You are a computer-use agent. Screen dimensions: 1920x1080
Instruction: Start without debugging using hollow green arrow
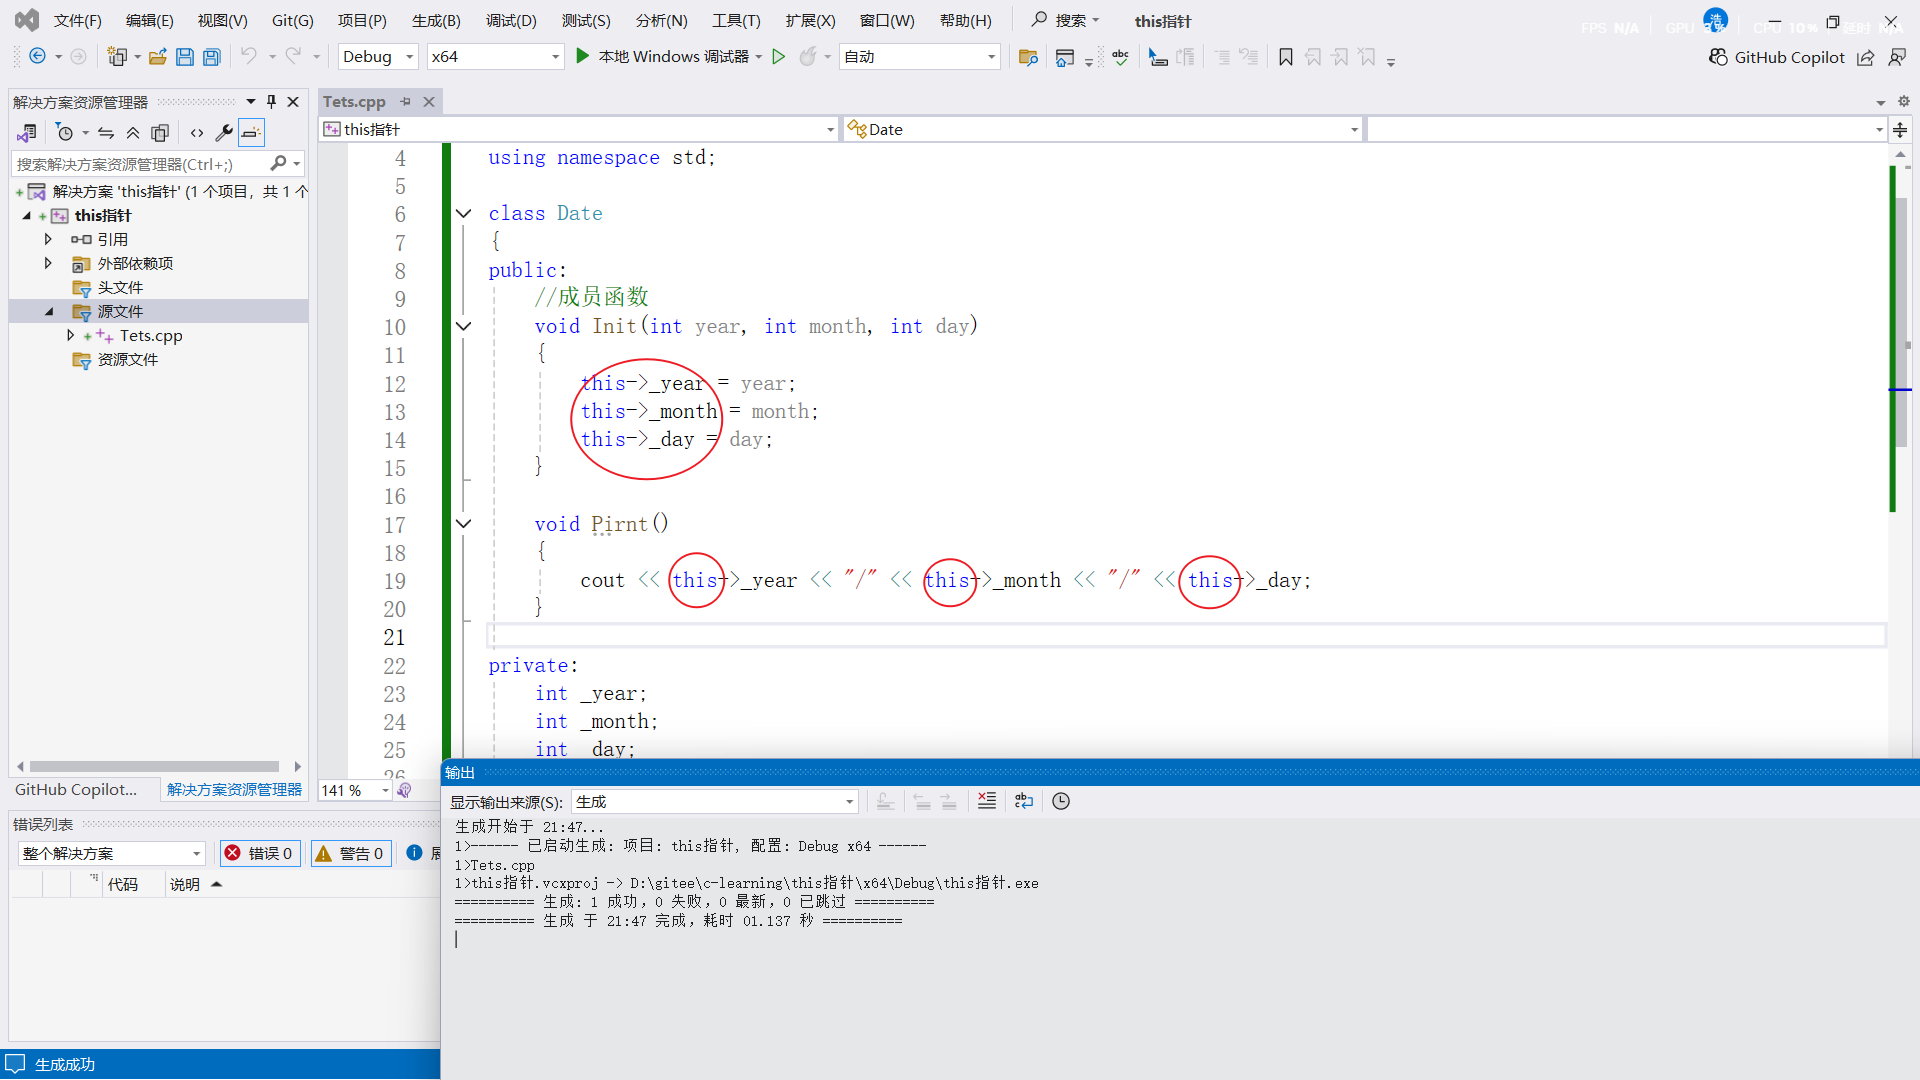(779, 57)
